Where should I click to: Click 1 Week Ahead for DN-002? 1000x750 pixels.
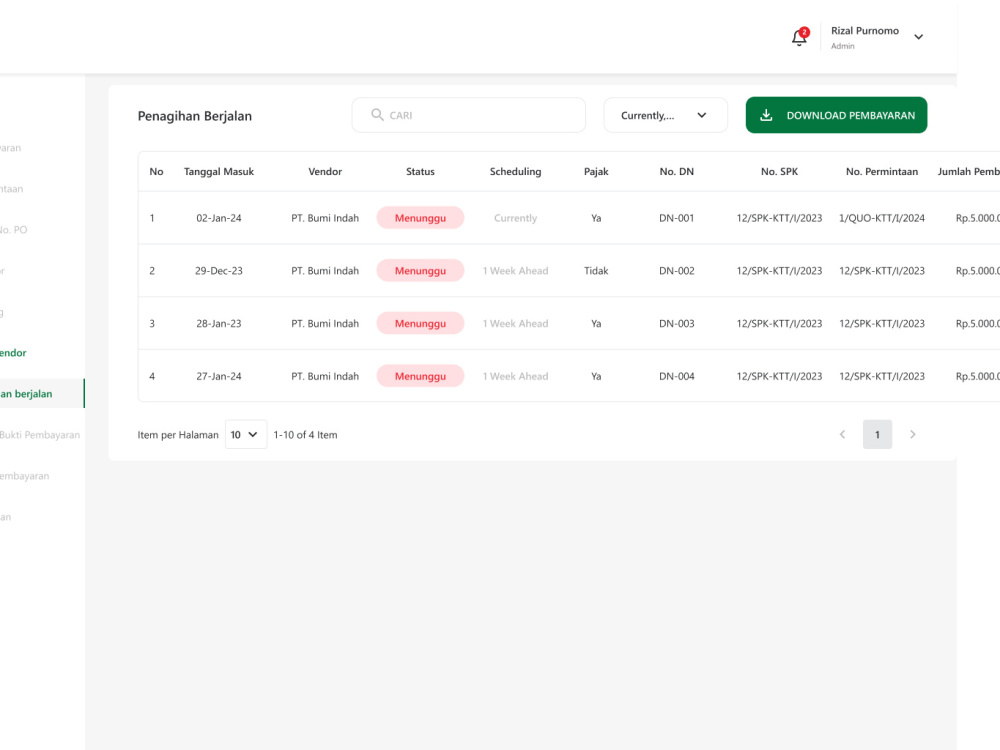pos(515,271)
